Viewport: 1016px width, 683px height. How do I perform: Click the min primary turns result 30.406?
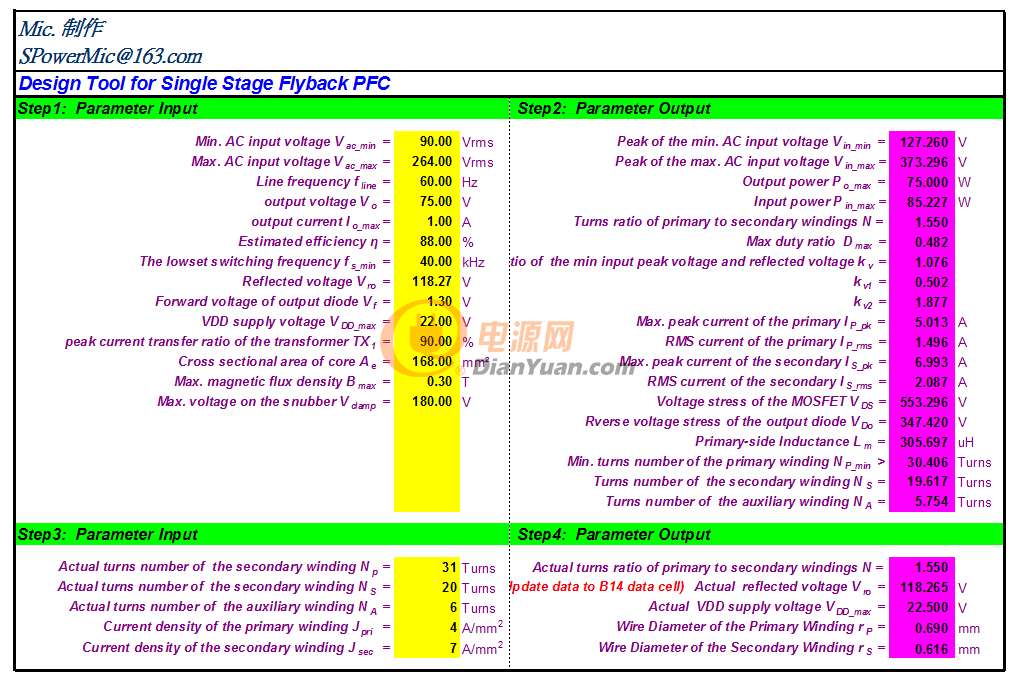pos(921,463)
